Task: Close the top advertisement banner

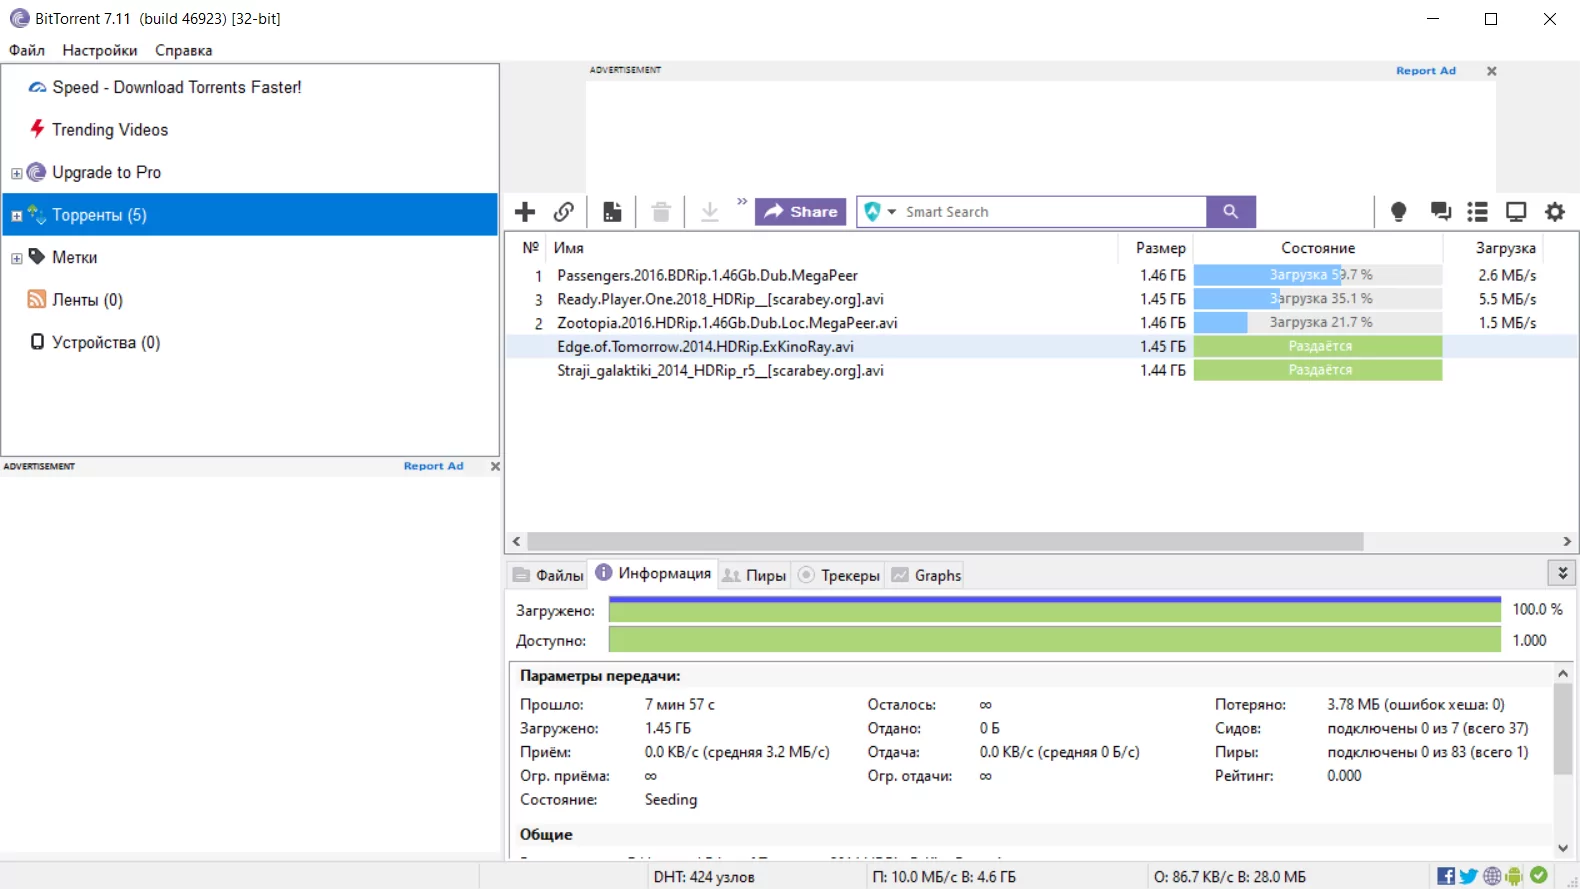Action: 1492,71
